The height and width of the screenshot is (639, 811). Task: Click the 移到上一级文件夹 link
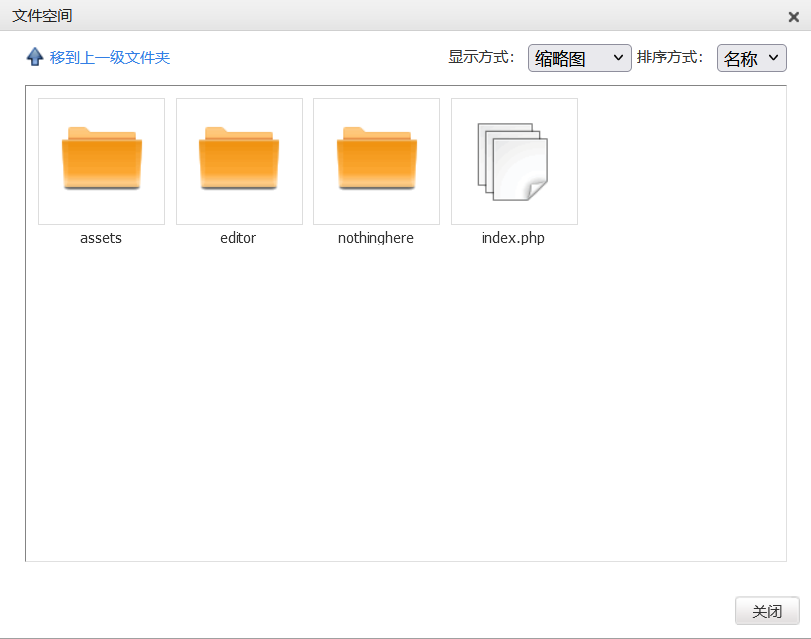click(x=110, y=57)
